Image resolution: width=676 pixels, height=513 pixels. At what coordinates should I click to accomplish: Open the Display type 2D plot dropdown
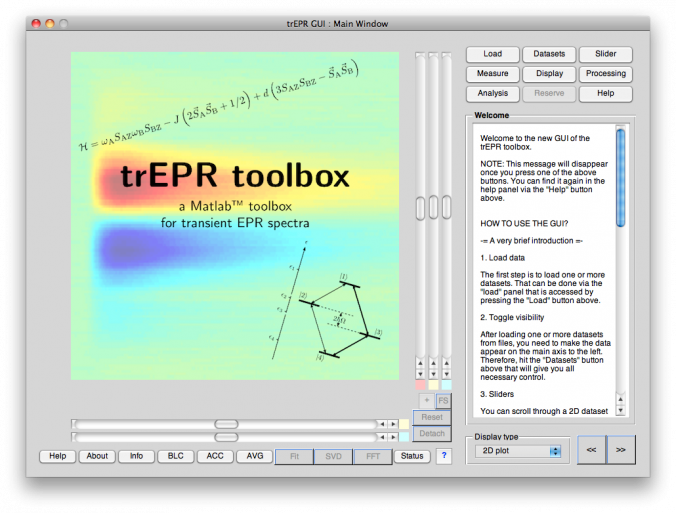[x=518, y=451]
